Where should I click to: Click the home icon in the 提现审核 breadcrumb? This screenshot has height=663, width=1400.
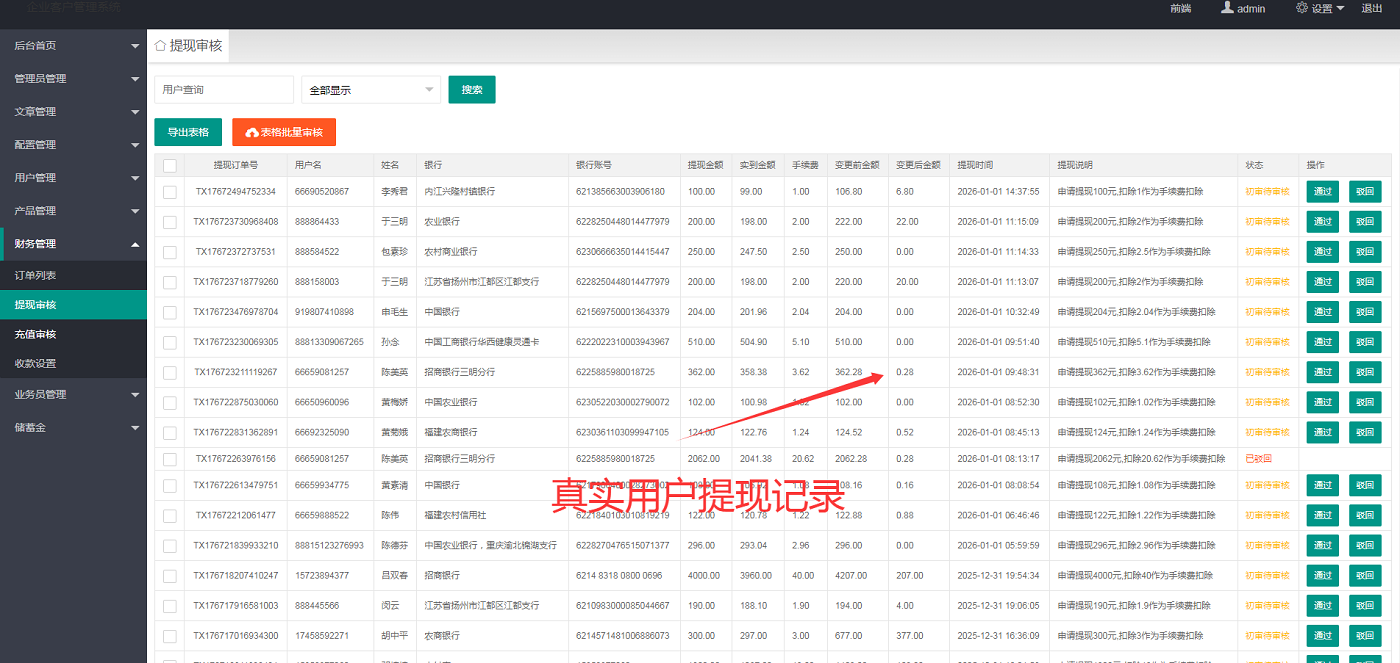tap(159, 45)
